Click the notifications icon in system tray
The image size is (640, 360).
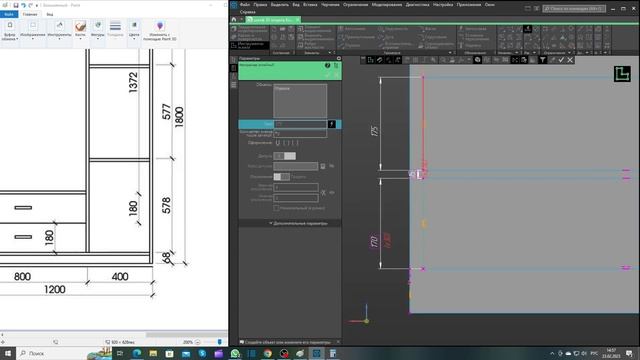(629, 353)
